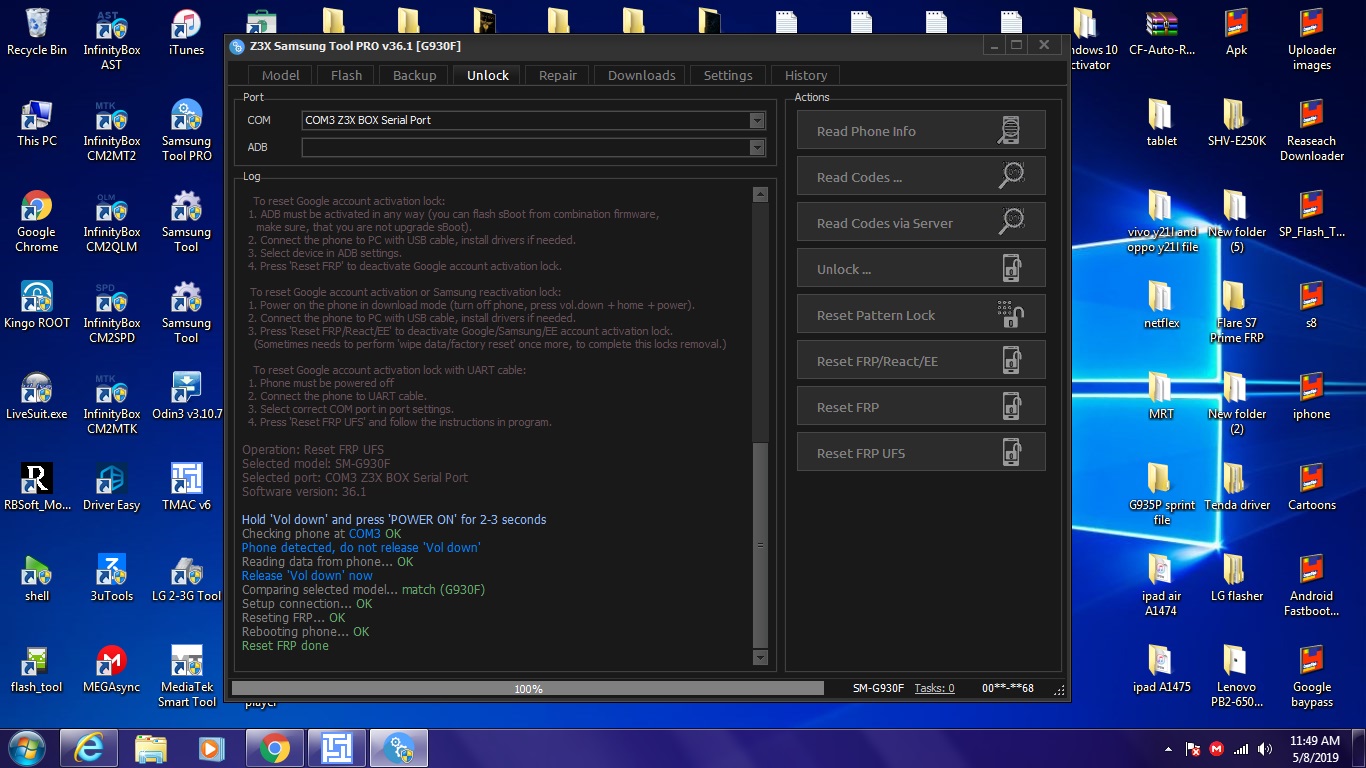The width and height of the screenshot is (1366, 768).
Task: Open File Explorer from the taskbar
Action: point(151,748)
